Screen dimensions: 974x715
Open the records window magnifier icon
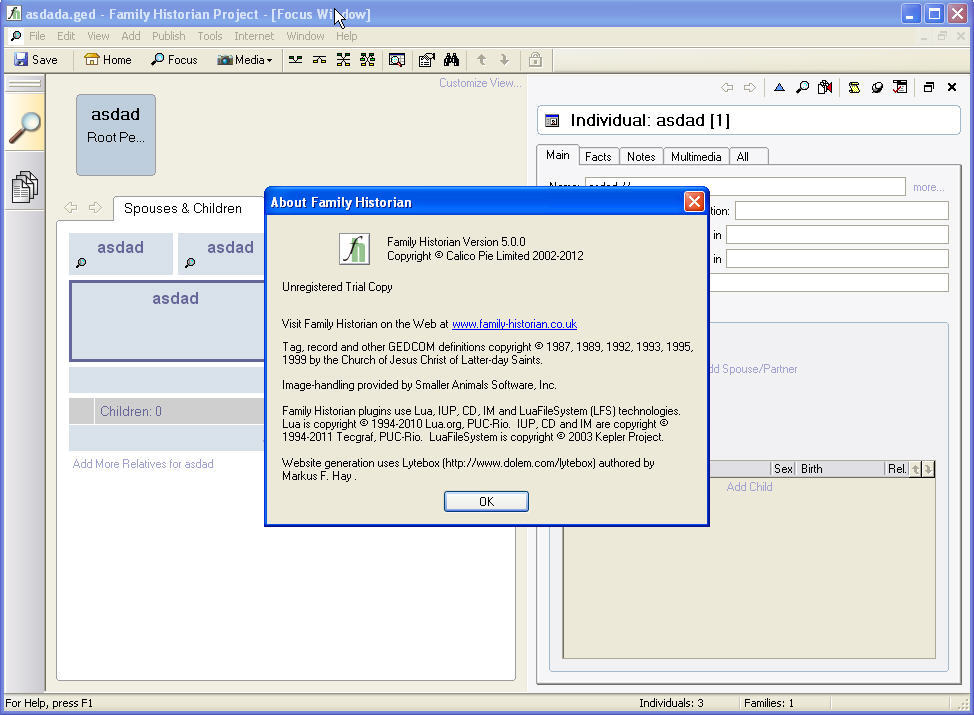point(397,60)
